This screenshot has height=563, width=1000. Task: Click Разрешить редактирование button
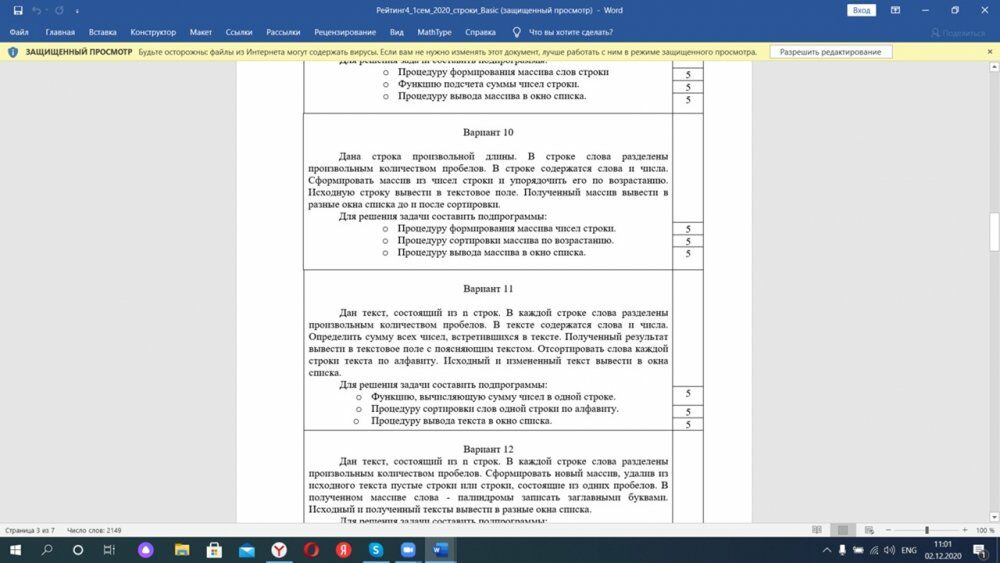(830, 52)
